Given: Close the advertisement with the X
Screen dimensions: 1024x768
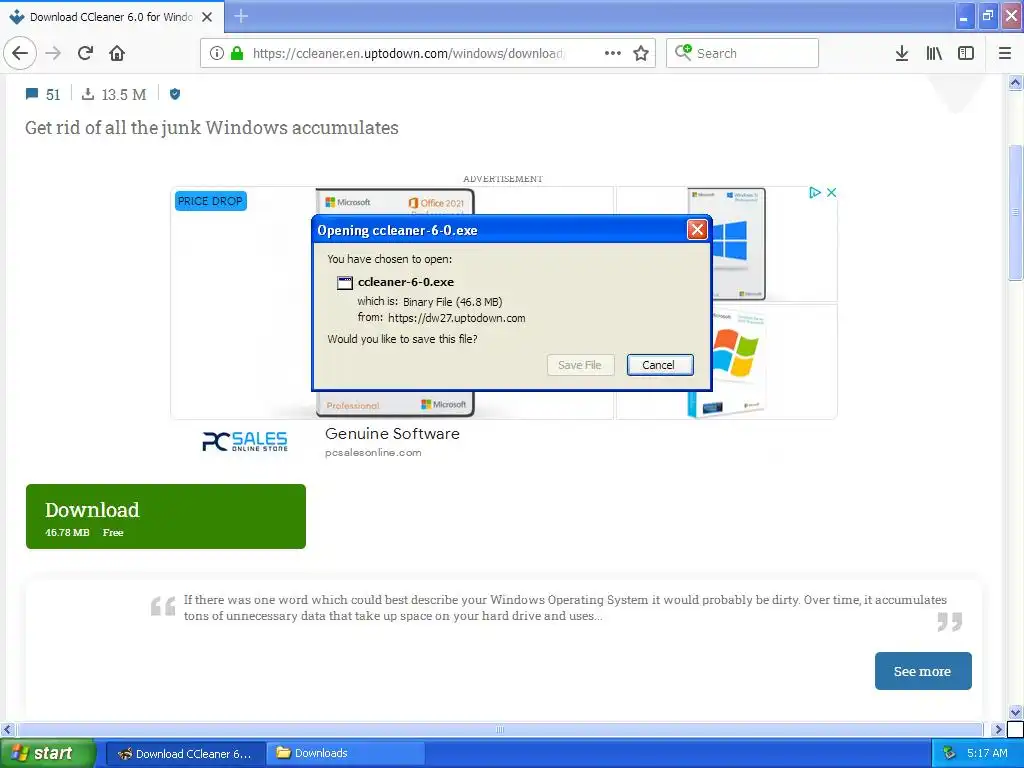Looking at the screenshot, I should 831,193.
